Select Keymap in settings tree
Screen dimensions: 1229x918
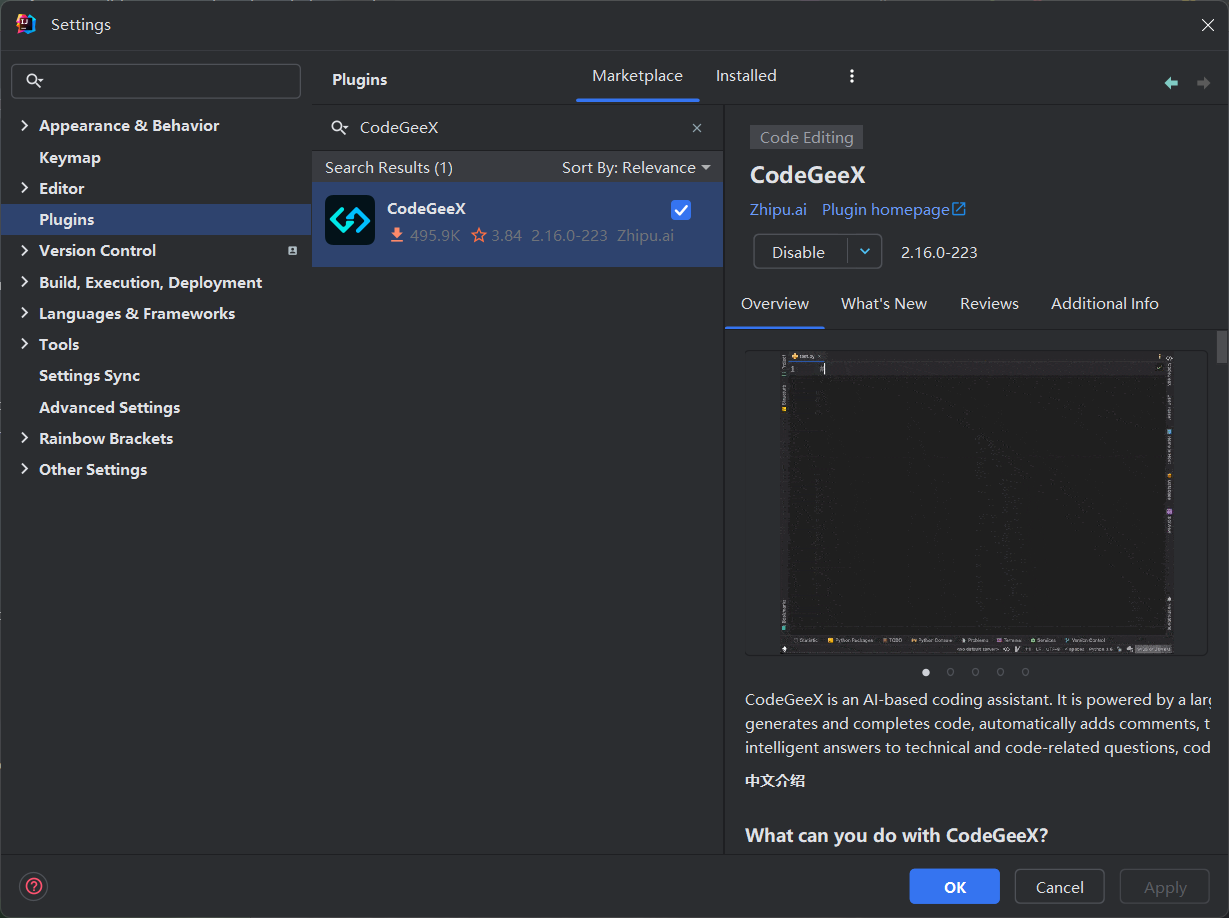click(69, 157)
